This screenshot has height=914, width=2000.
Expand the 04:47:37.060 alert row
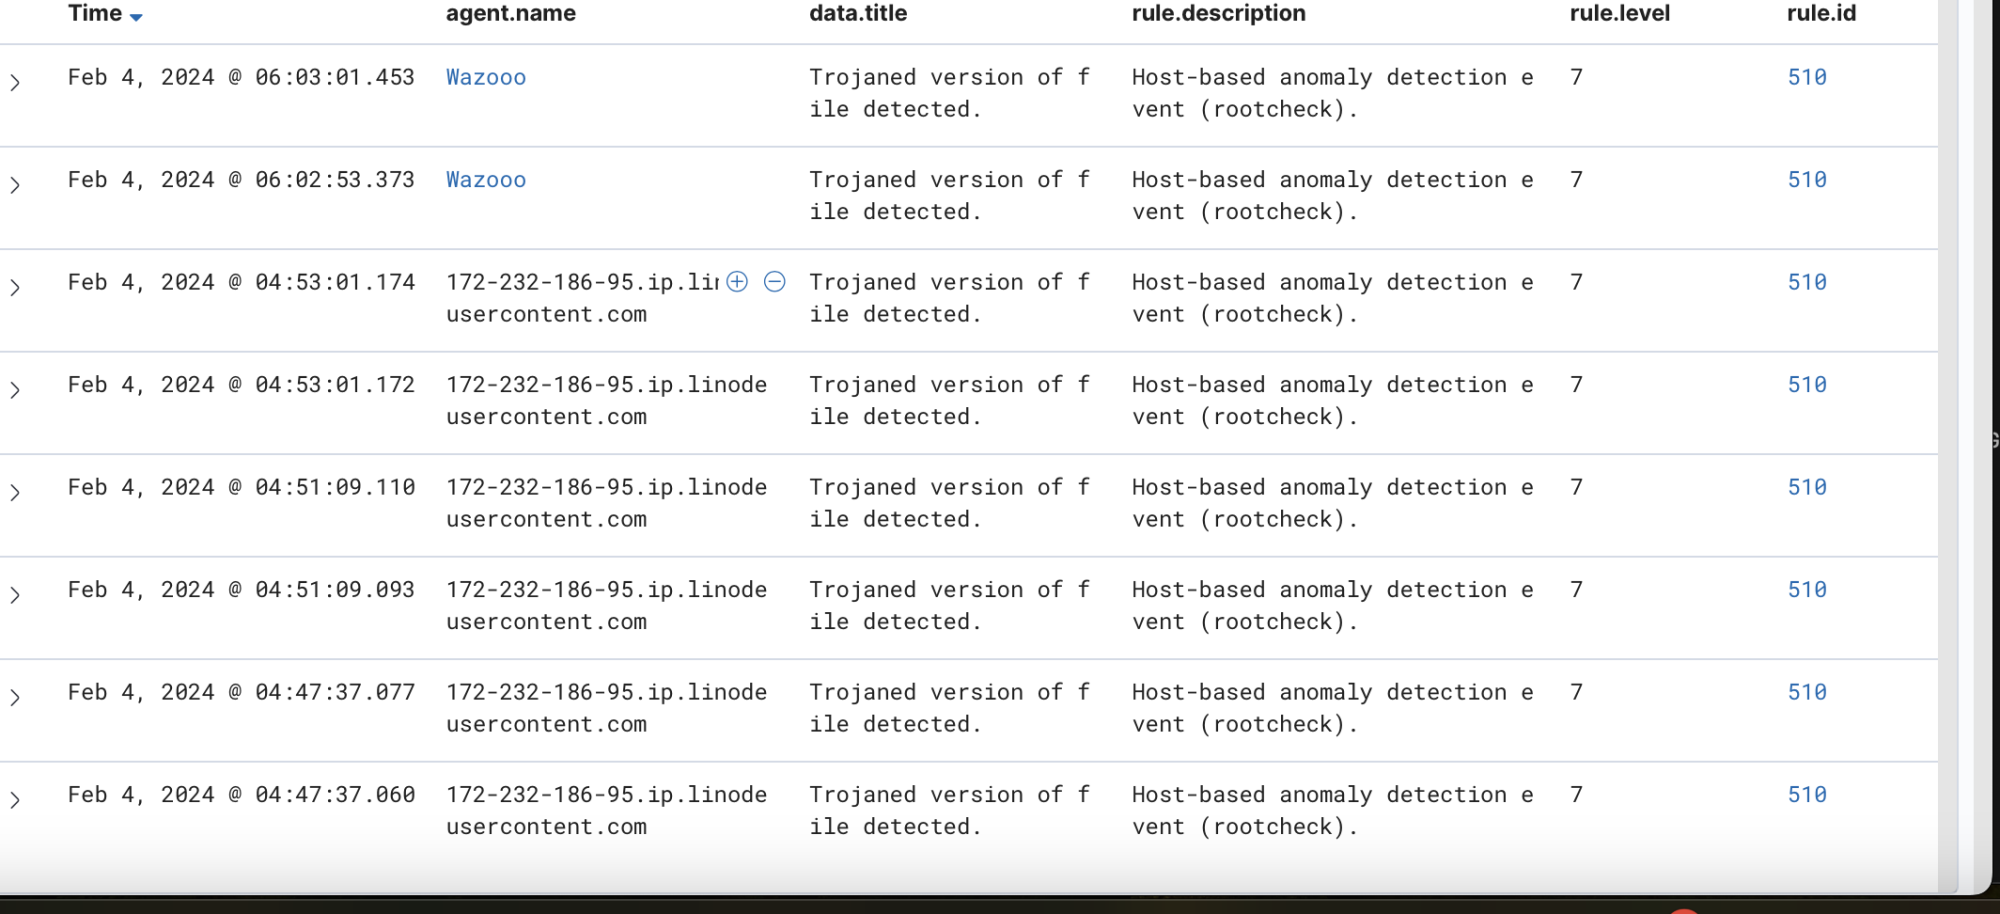point(15,800)
